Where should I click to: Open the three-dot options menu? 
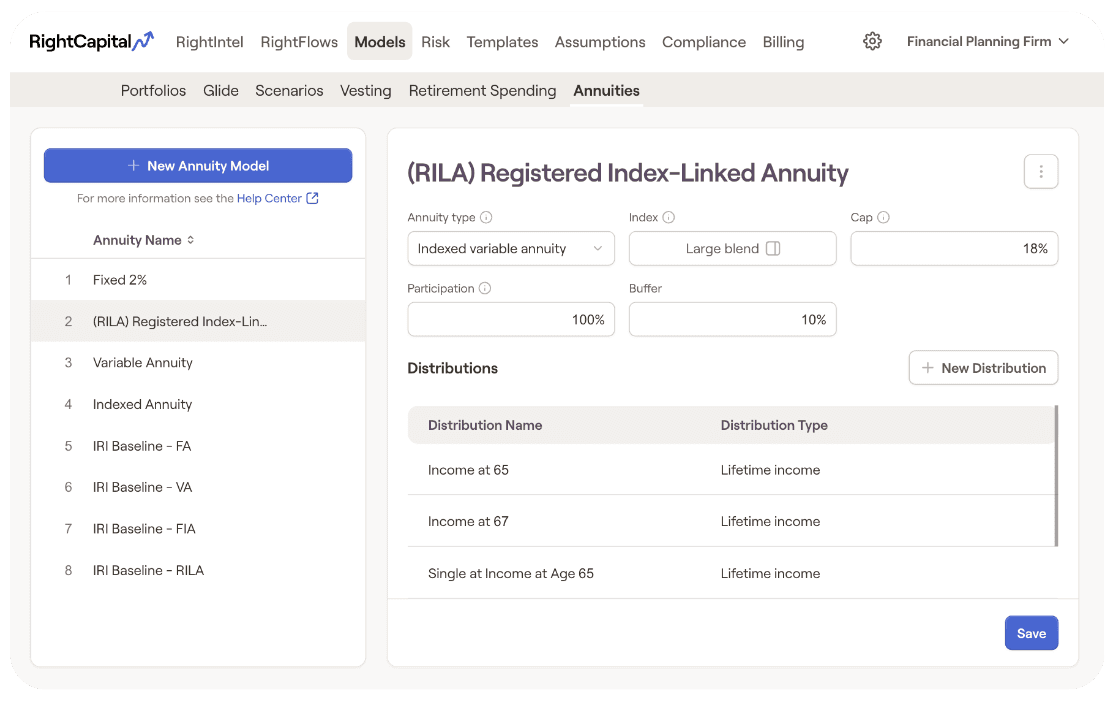[1041, 172]
